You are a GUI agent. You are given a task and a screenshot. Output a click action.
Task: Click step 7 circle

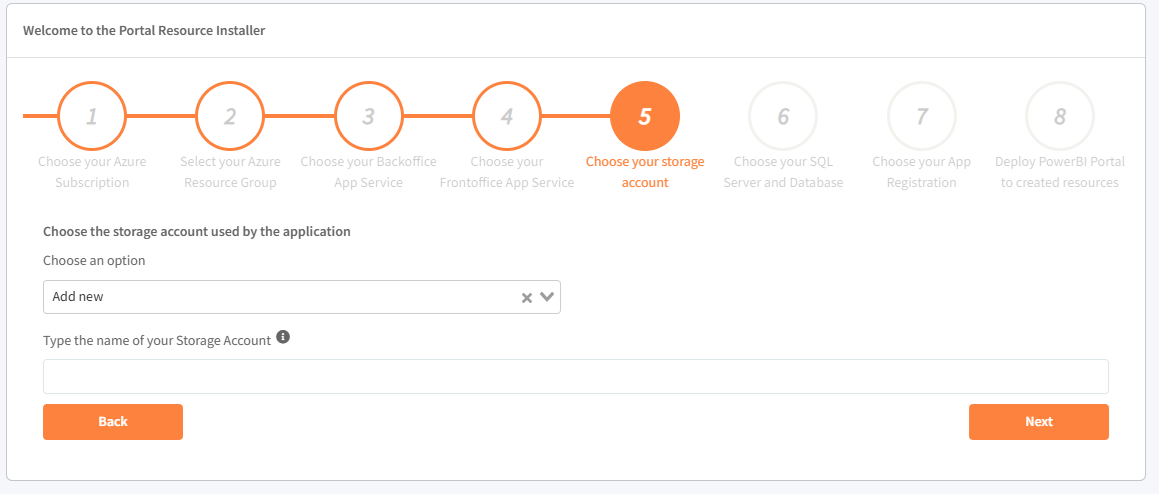(x=922, y=116)
